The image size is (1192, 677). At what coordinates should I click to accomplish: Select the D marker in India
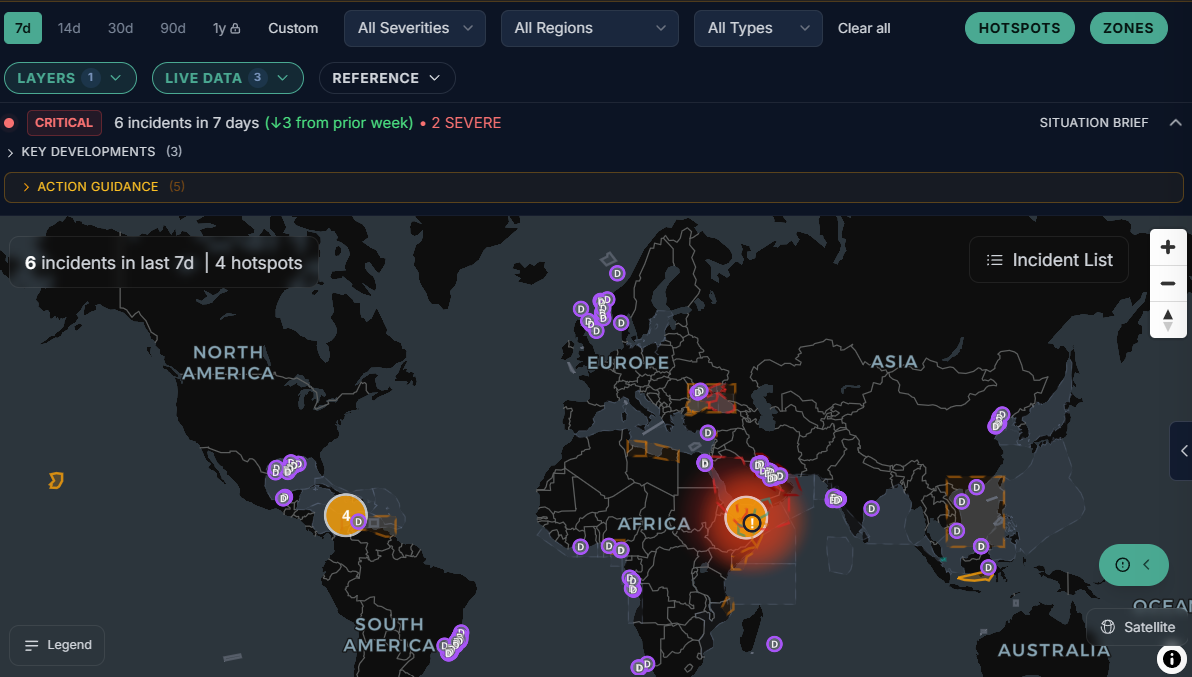(871, 508)
